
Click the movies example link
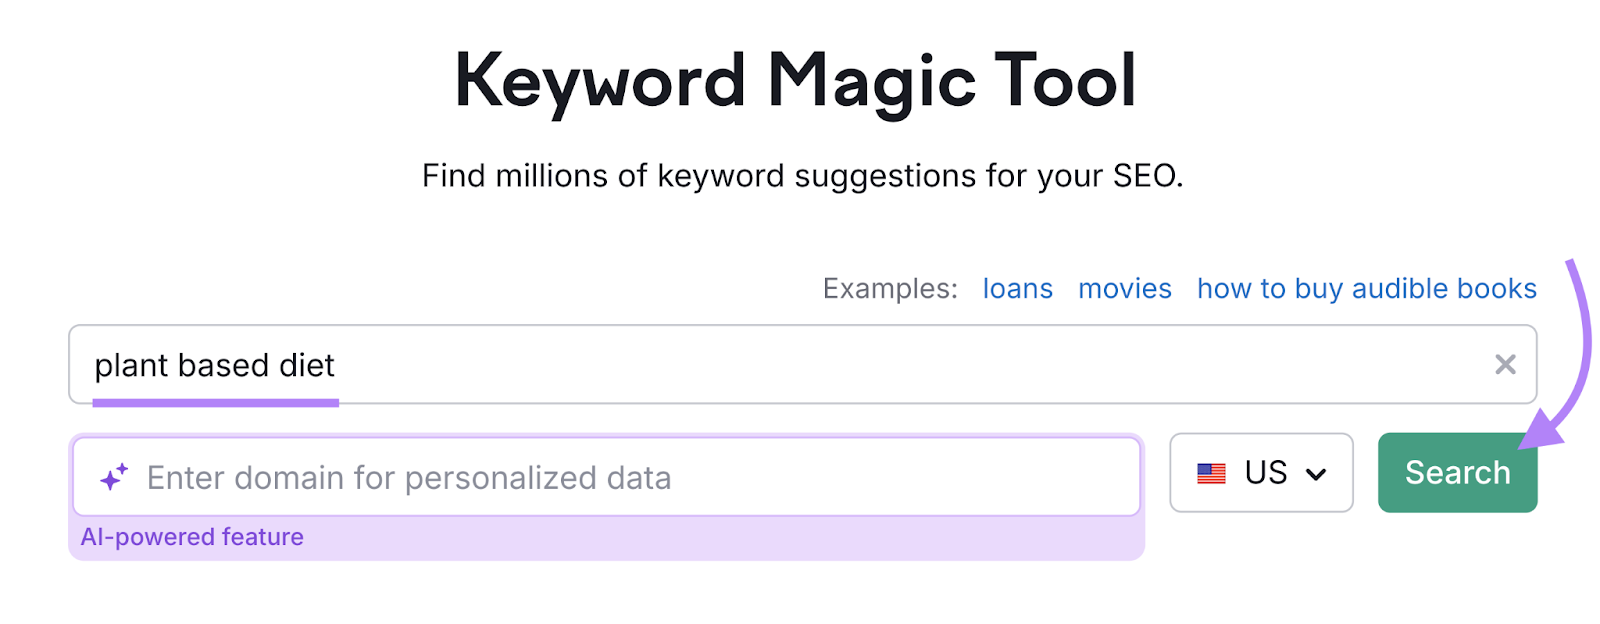point(1124,289)
